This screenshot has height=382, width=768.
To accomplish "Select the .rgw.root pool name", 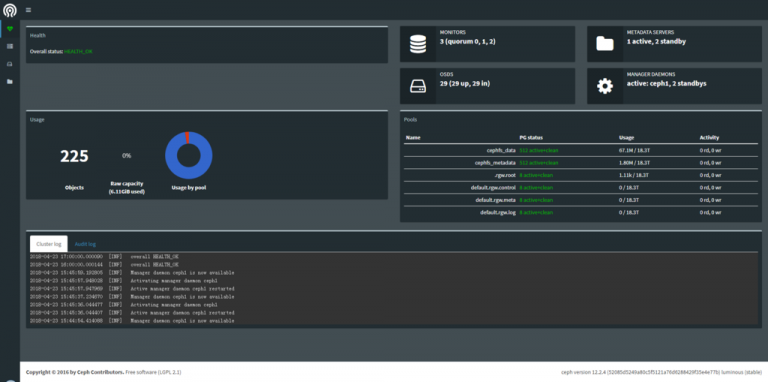I will (505, 175).
